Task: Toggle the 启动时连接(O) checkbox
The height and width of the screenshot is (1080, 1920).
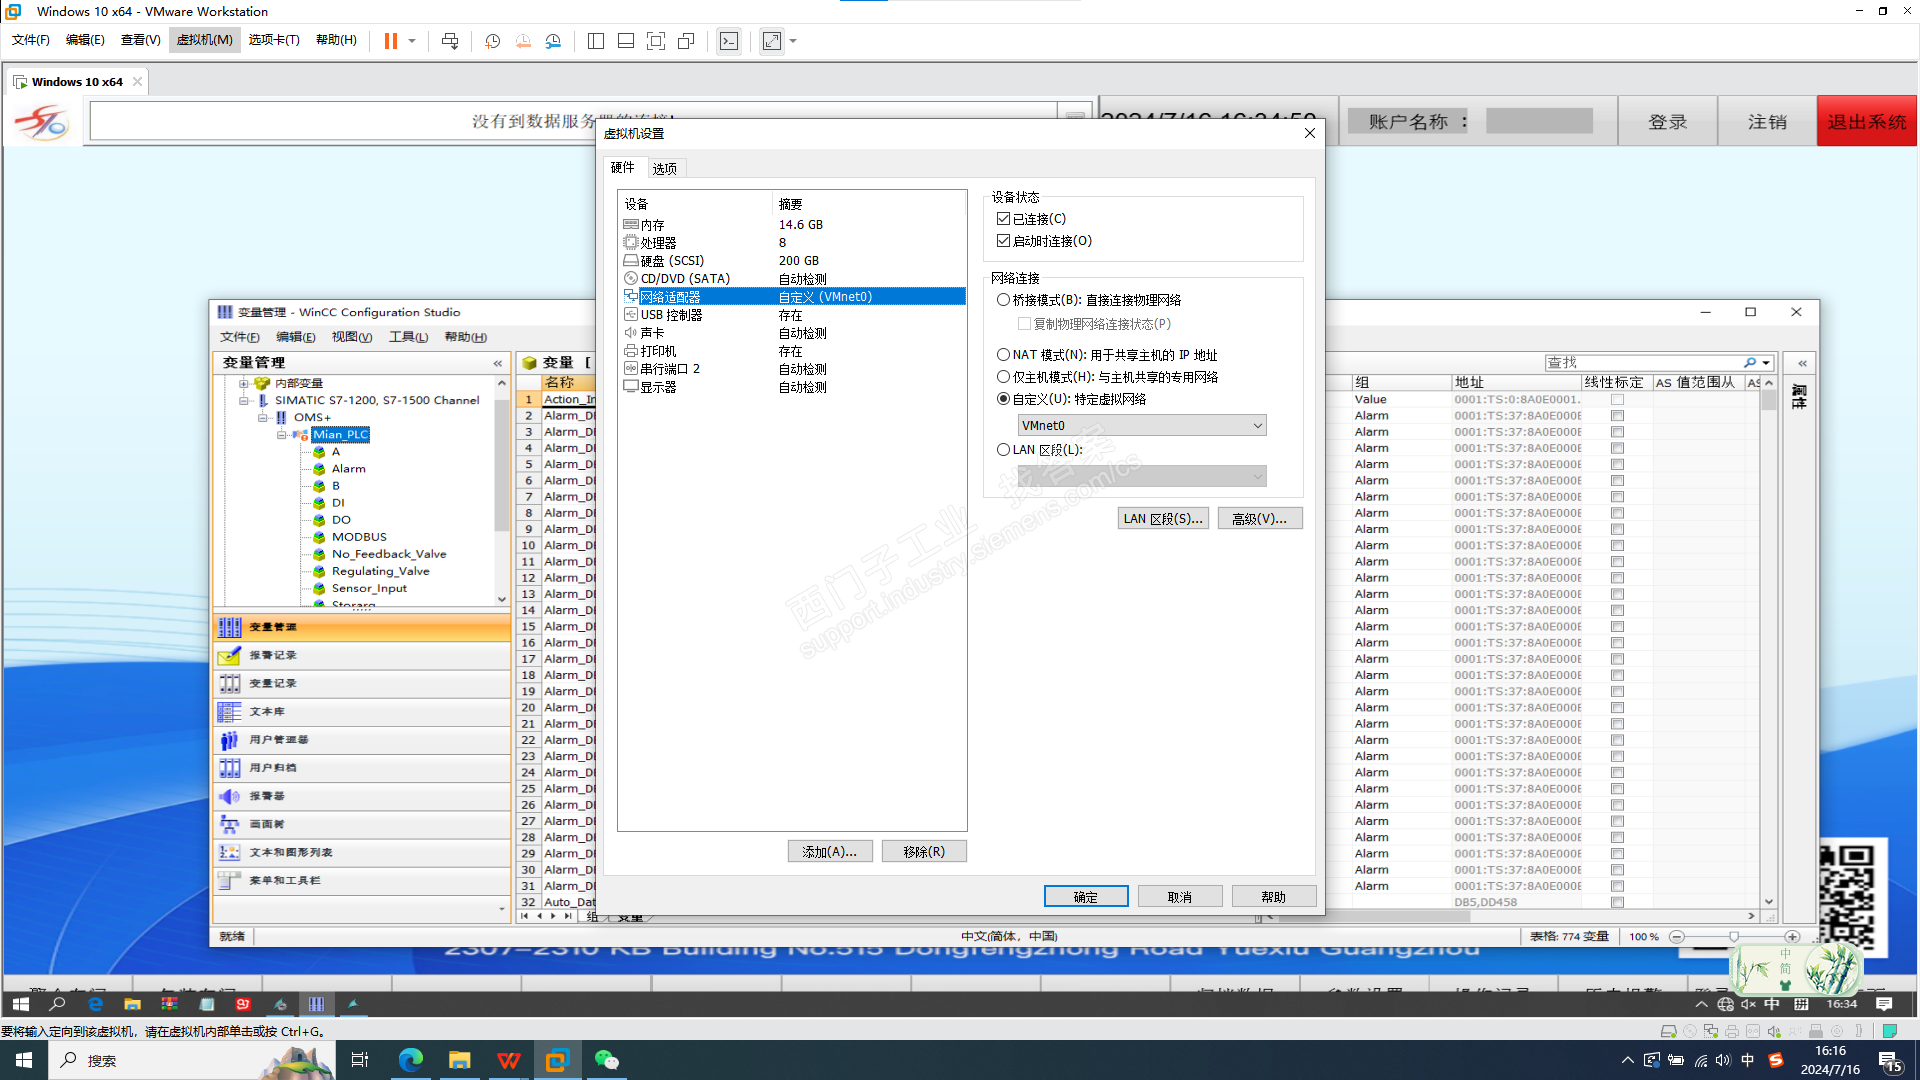Action: tap(1003, 241)
